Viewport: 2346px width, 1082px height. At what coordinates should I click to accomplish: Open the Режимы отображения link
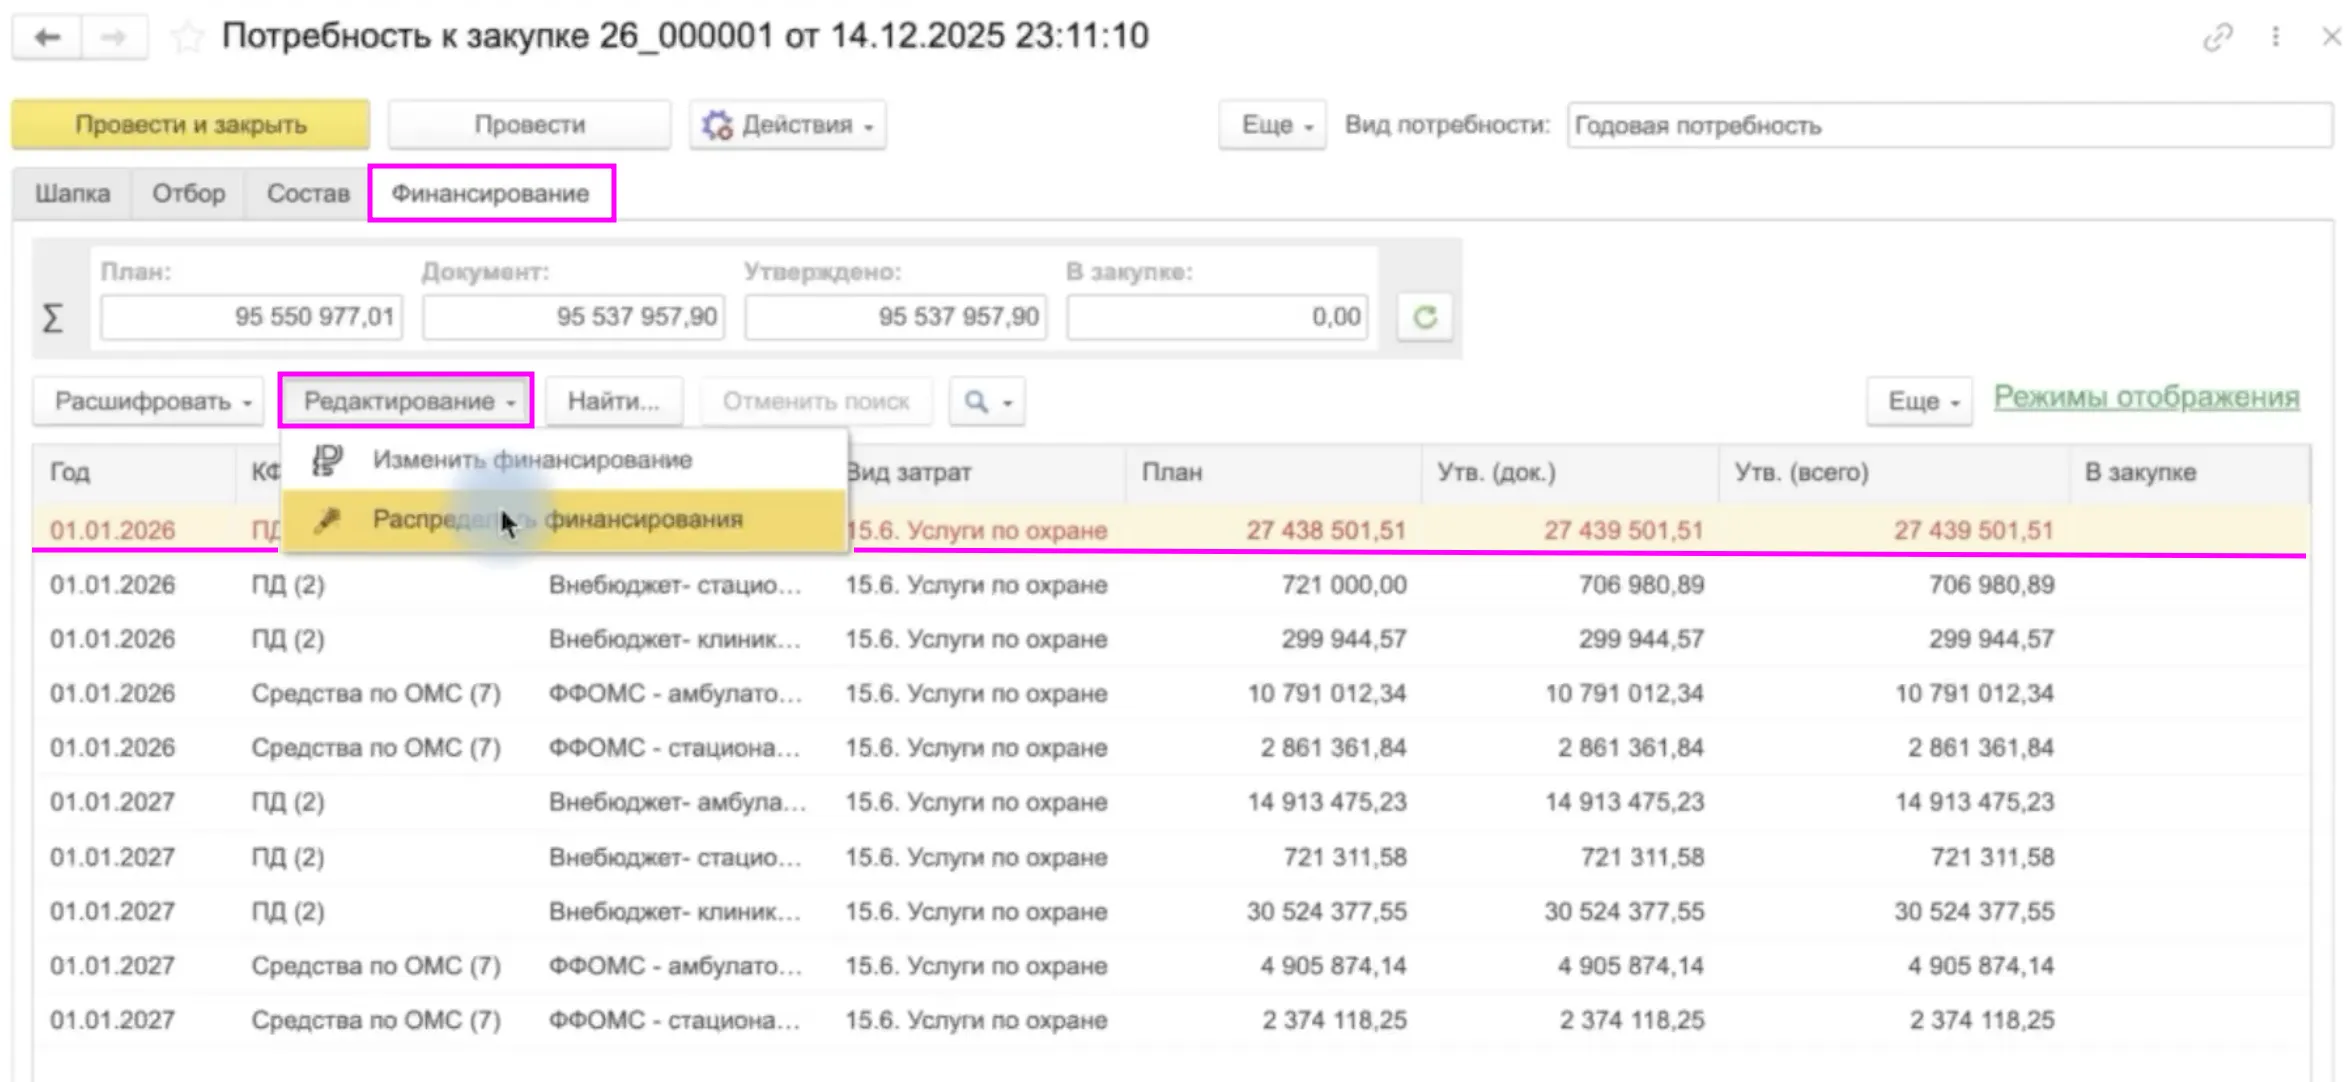point(2146,398)
